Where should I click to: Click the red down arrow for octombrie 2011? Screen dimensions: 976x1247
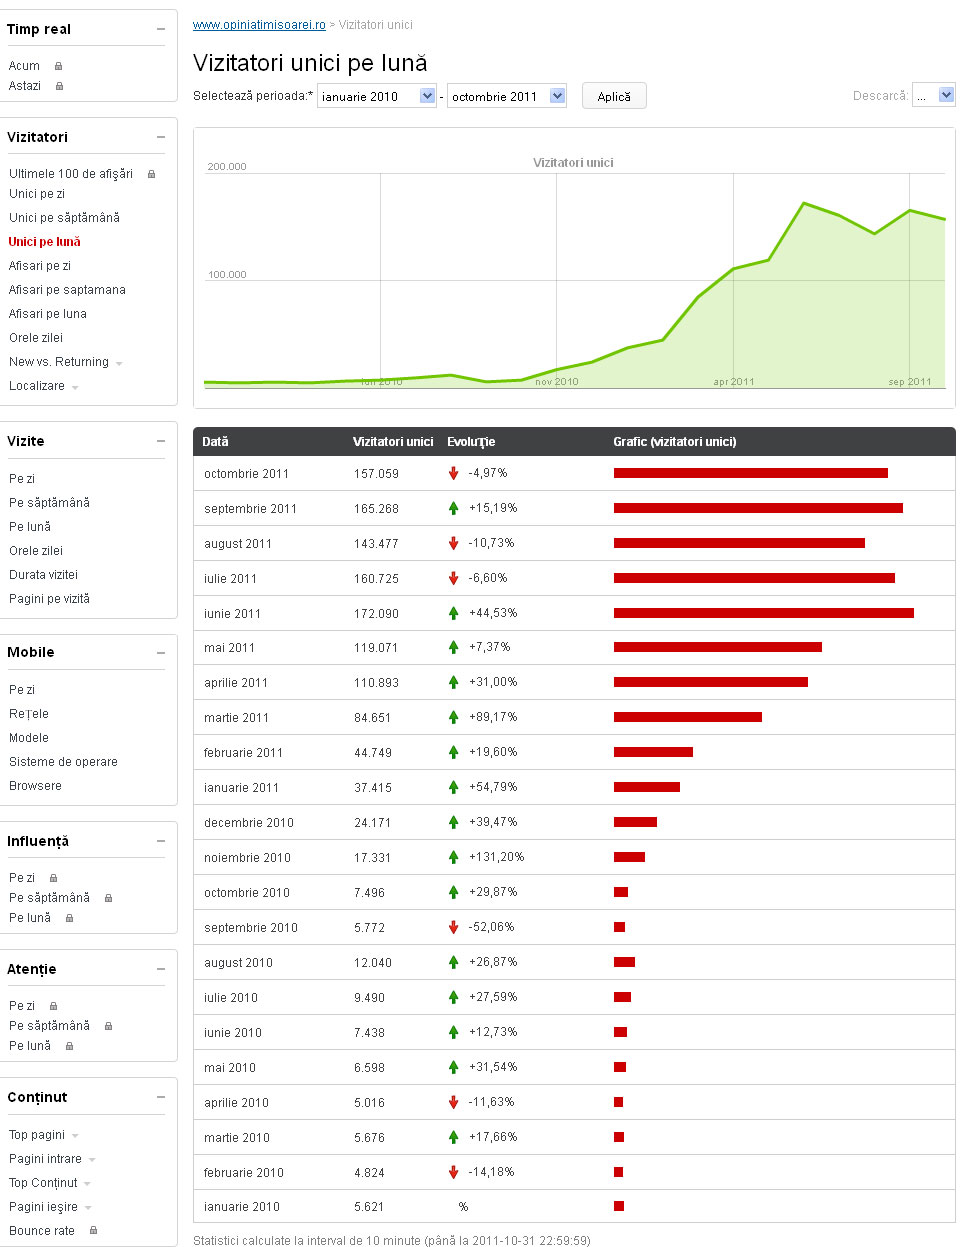coord(453,473)
